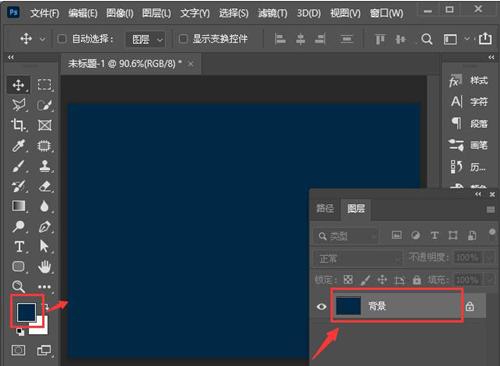Collapse the toolbox with double arrows
Viewport: 500px width, 366px height.
[x=11, y=57]
